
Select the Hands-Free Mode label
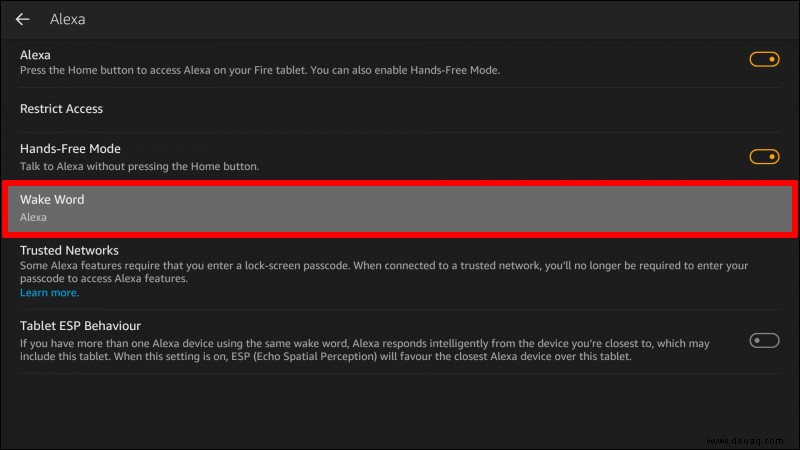[x=70, y=149]
